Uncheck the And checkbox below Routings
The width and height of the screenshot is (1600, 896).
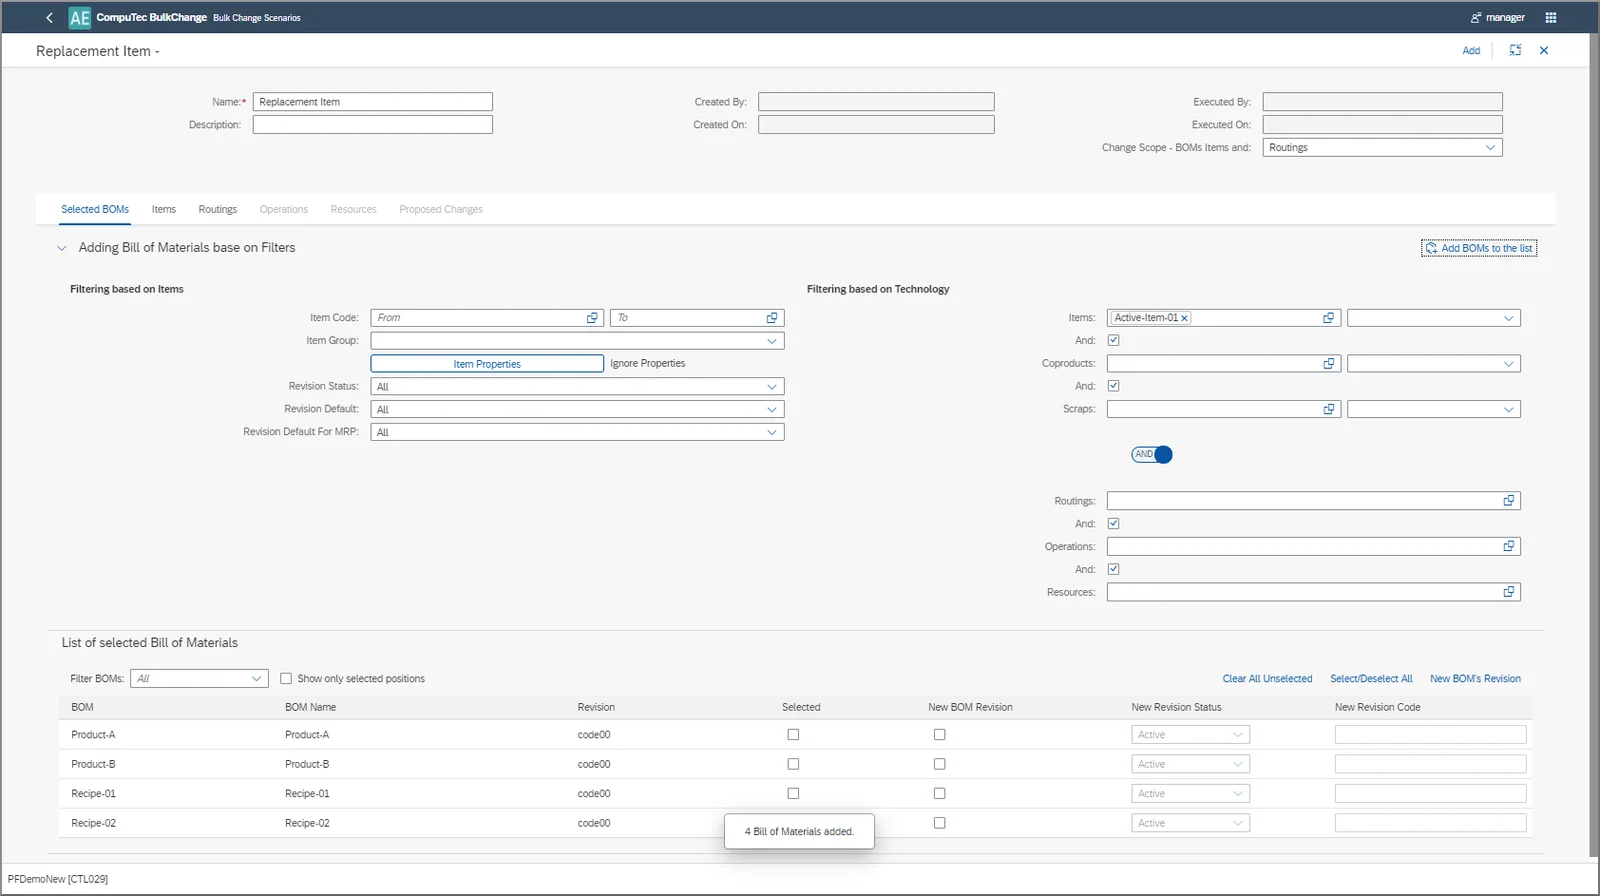1113,524
